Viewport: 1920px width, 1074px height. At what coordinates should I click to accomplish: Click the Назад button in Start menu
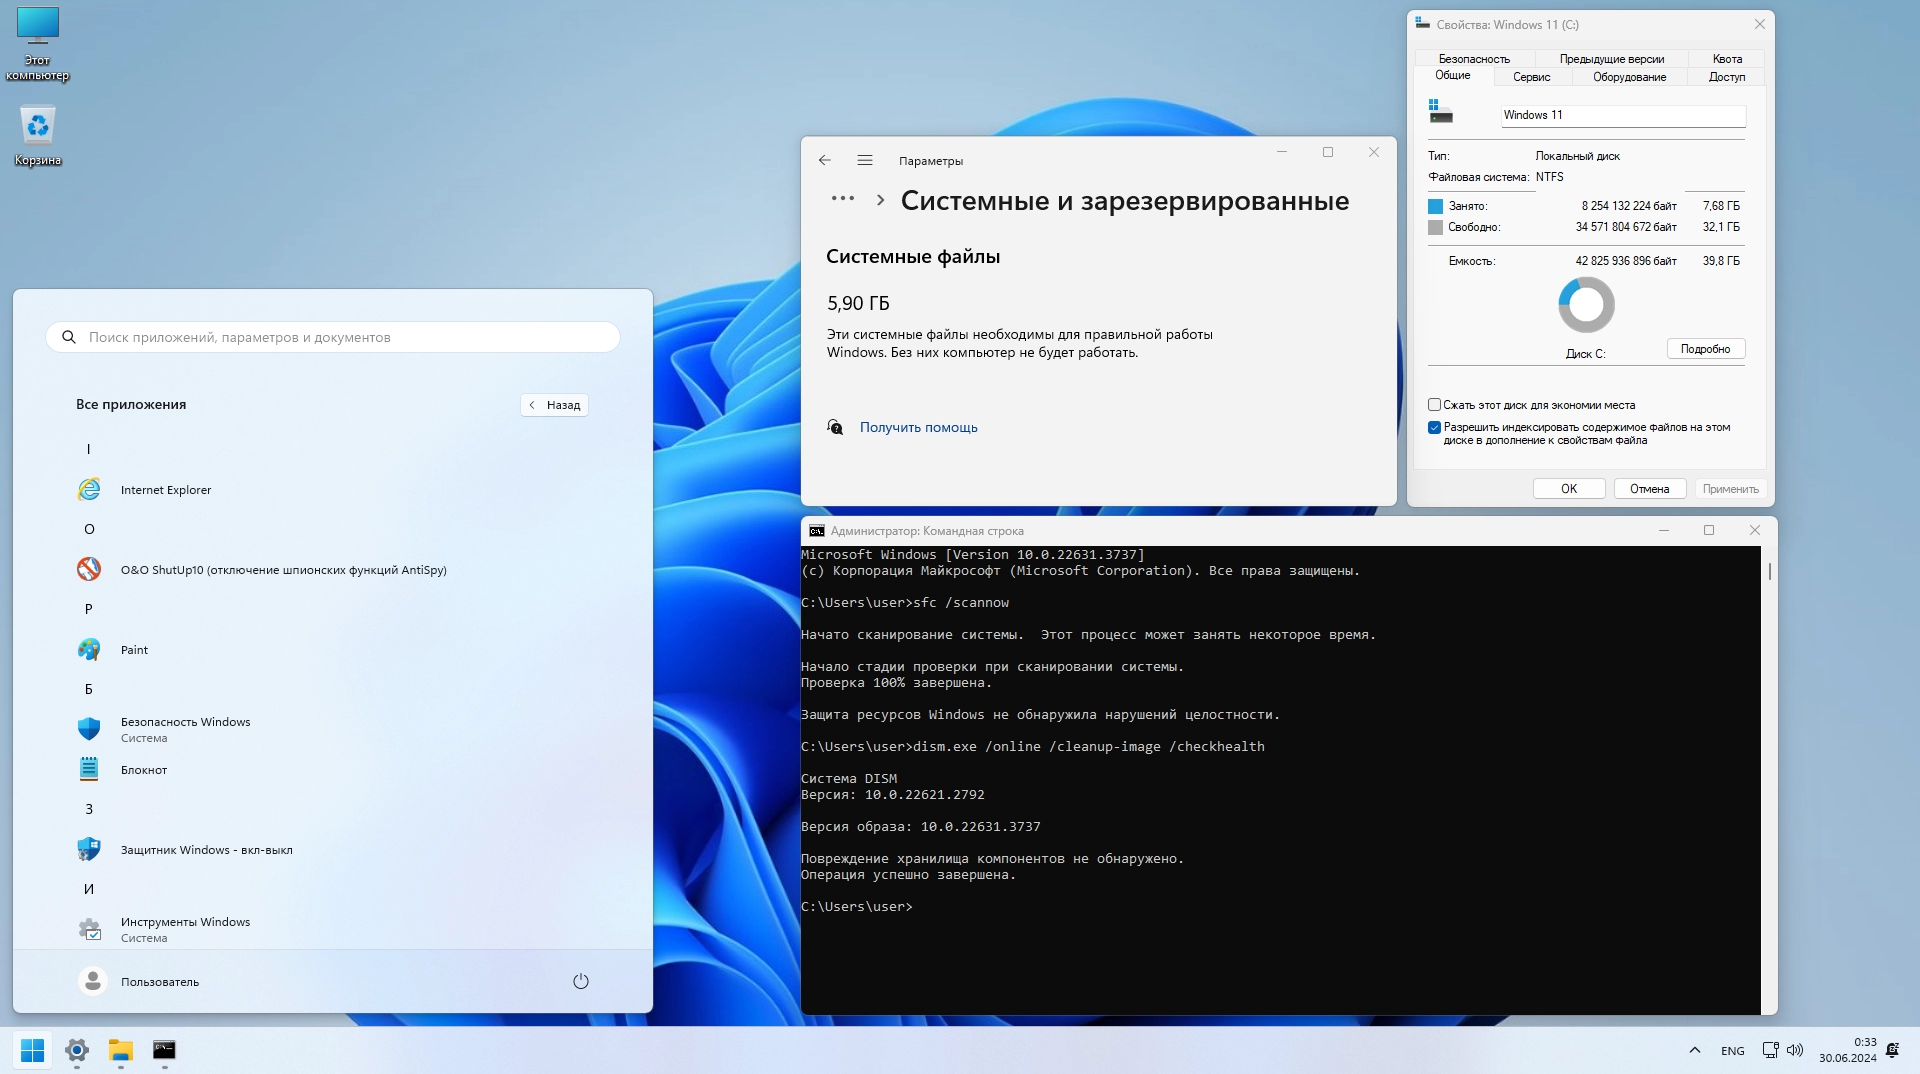click(x=554, y=405)
